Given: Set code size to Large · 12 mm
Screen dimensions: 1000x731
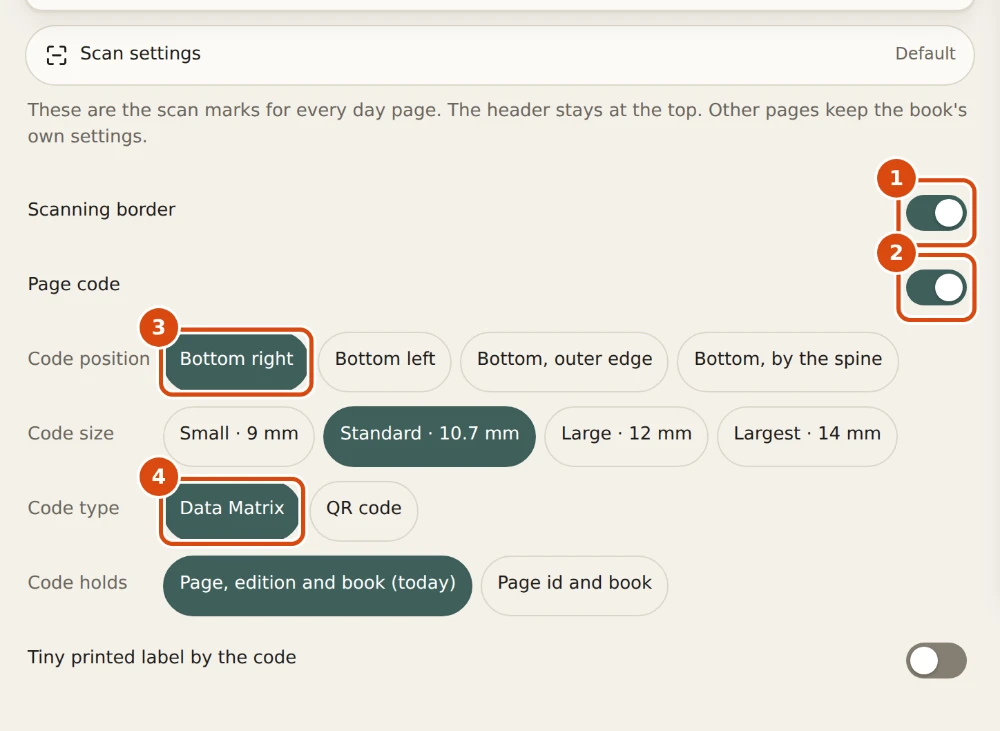Looking at the screenshot, I should point(626,436).
